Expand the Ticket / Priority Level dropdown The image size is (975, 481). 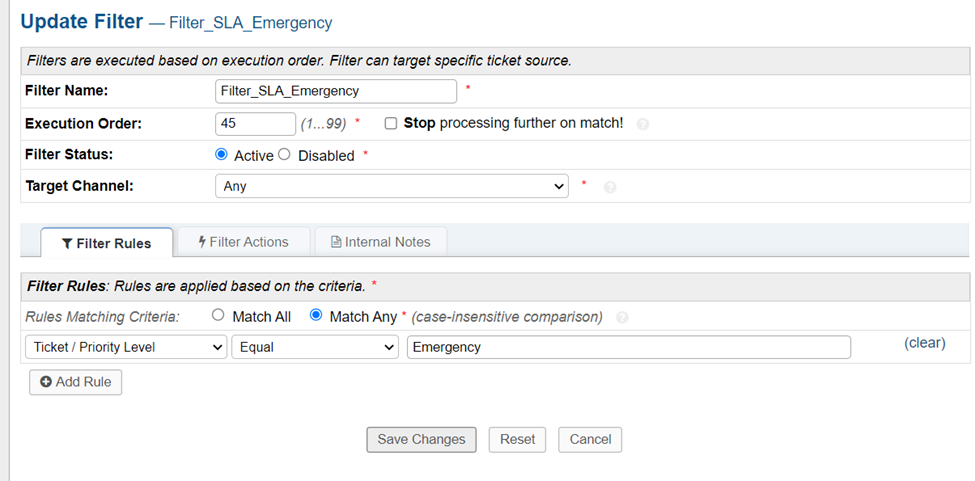tap(125, 347)
